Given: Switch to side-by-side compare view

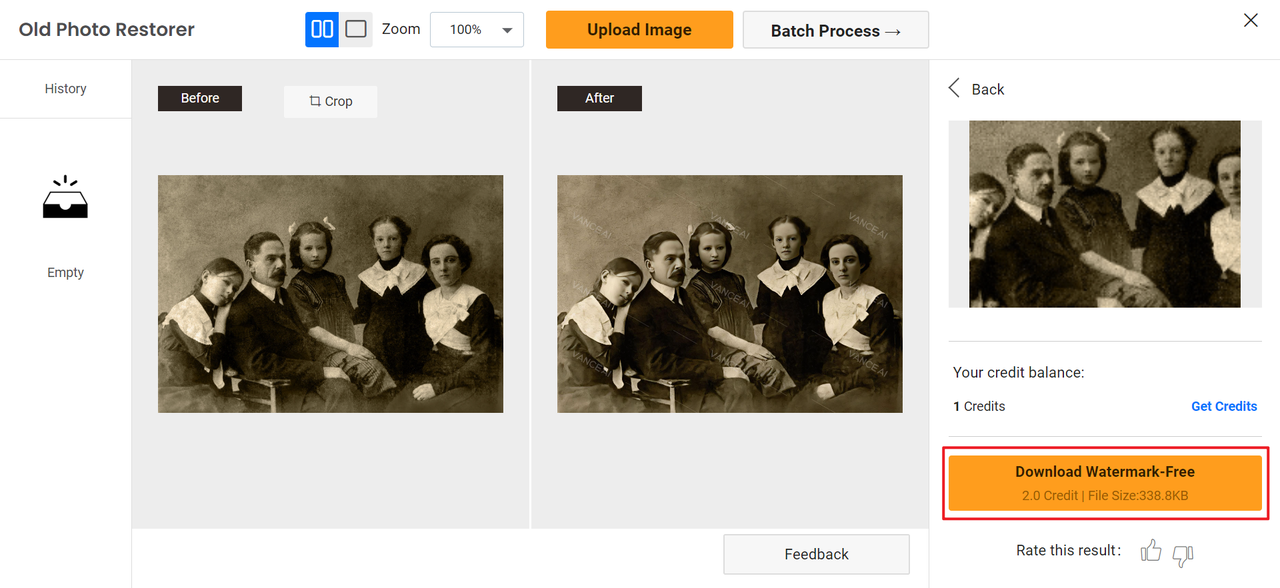Looking at the screenshot, I should [x=322, y=29].
